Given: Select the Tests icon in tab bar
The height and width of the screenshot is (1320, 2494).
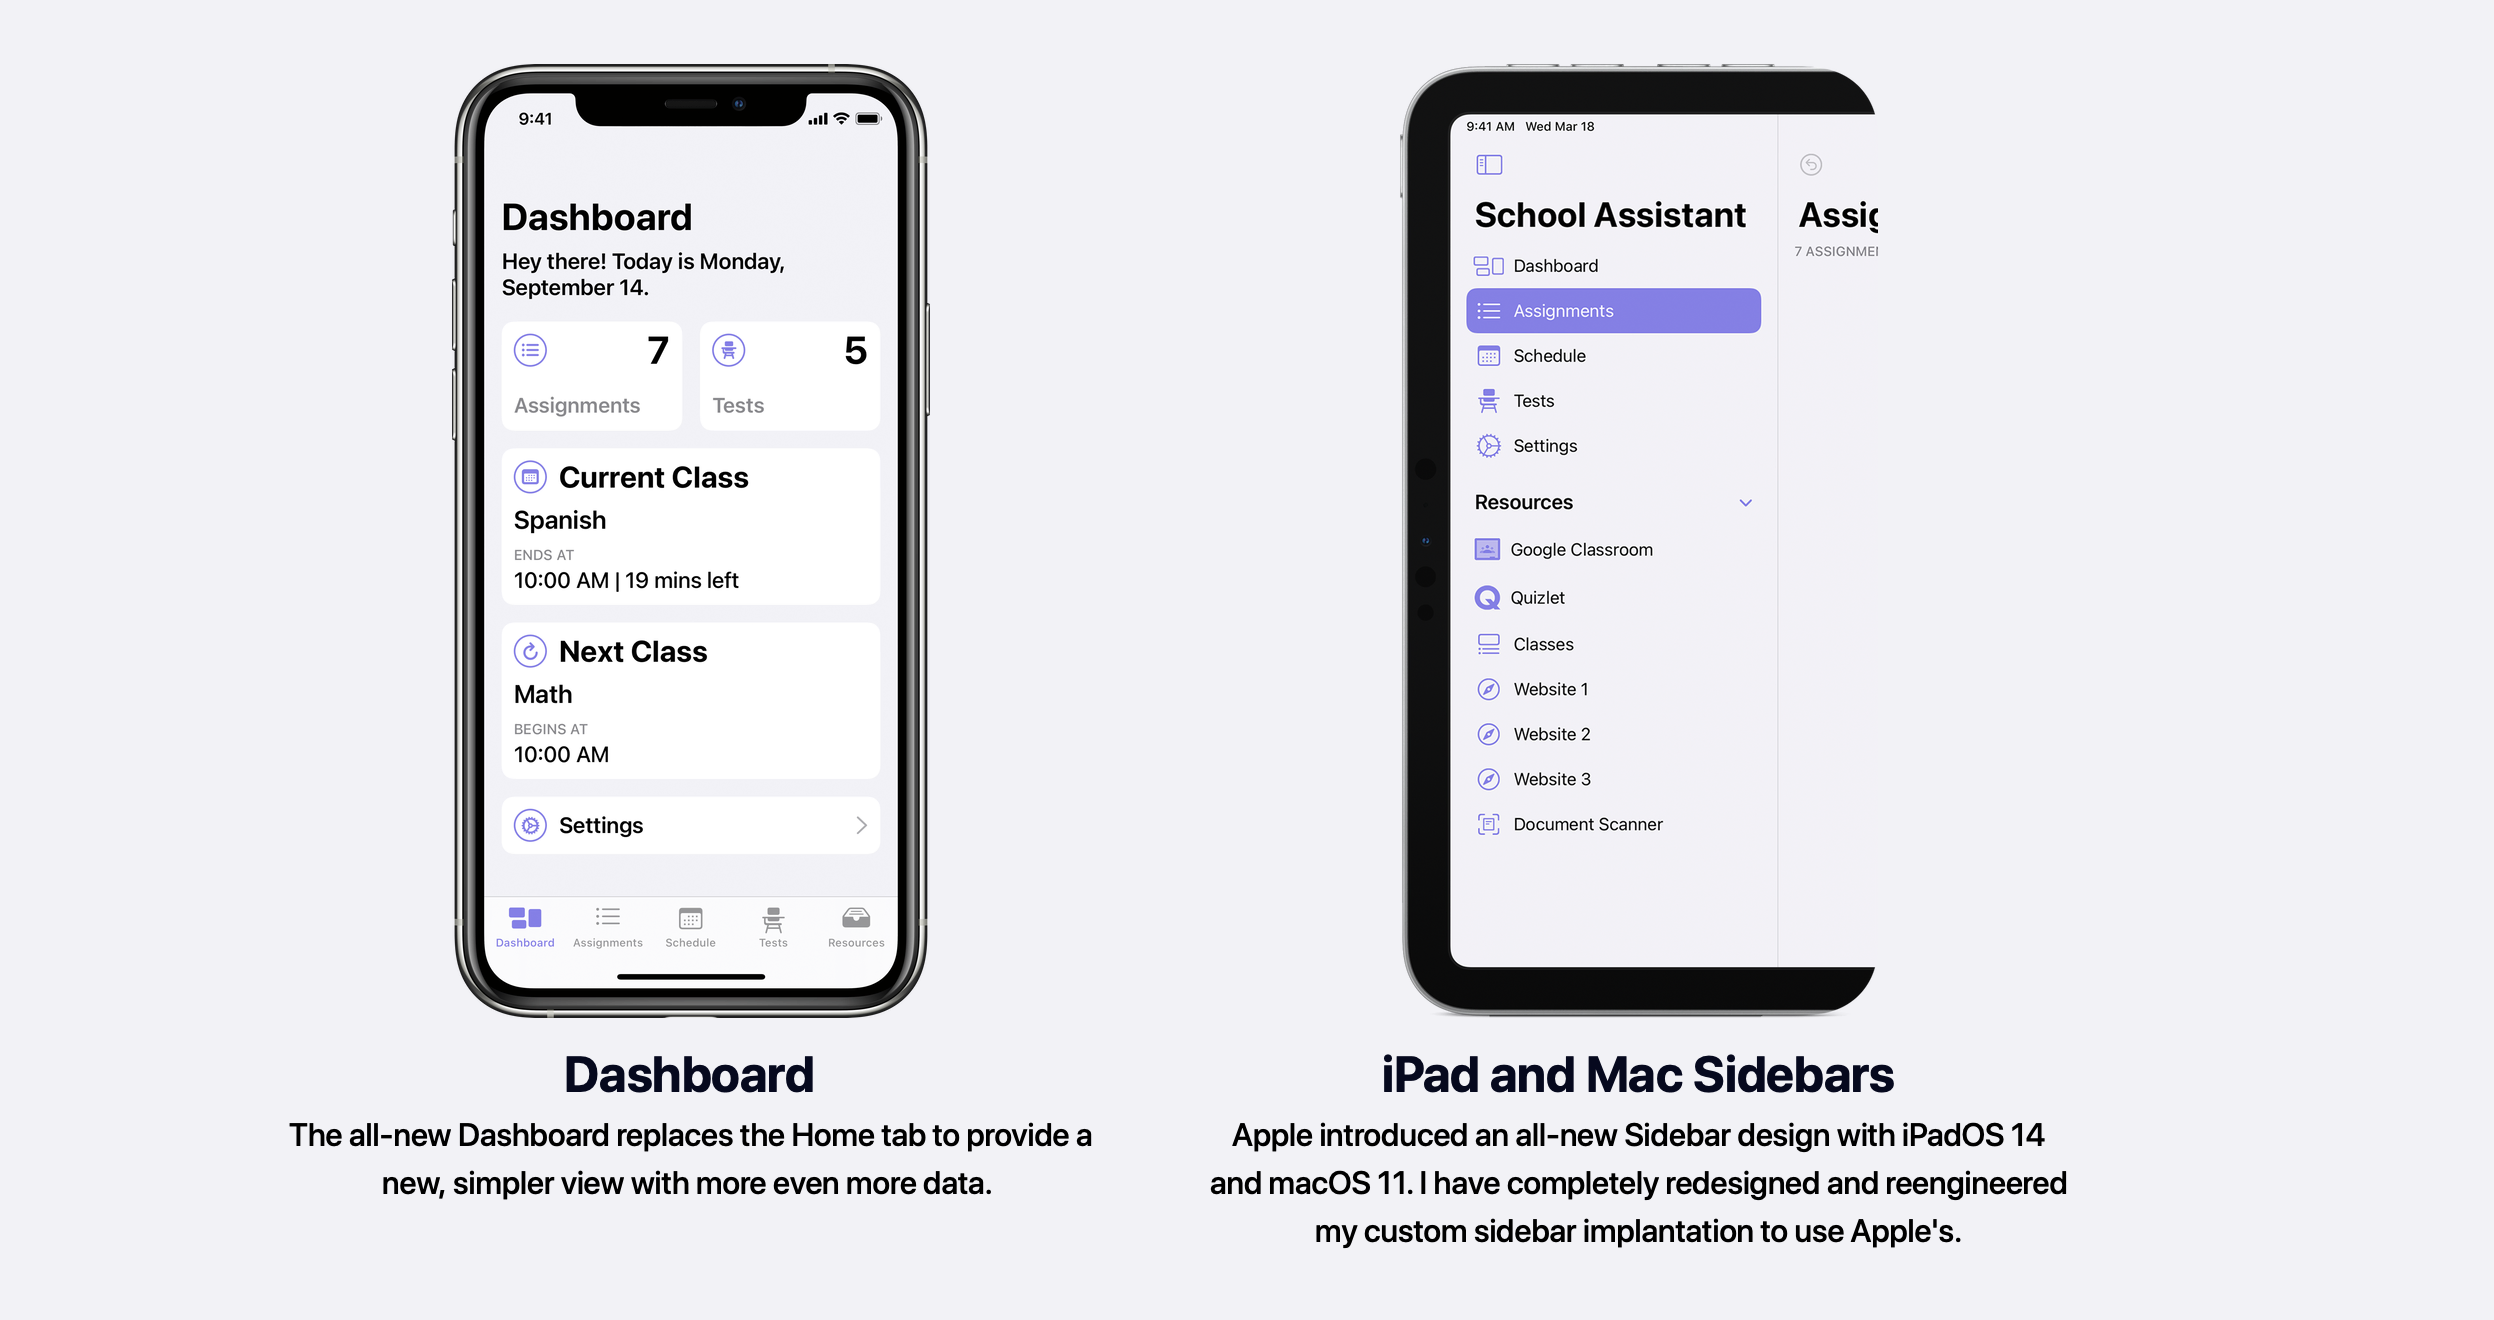Looking at the screenshot, I should [772, 917].
